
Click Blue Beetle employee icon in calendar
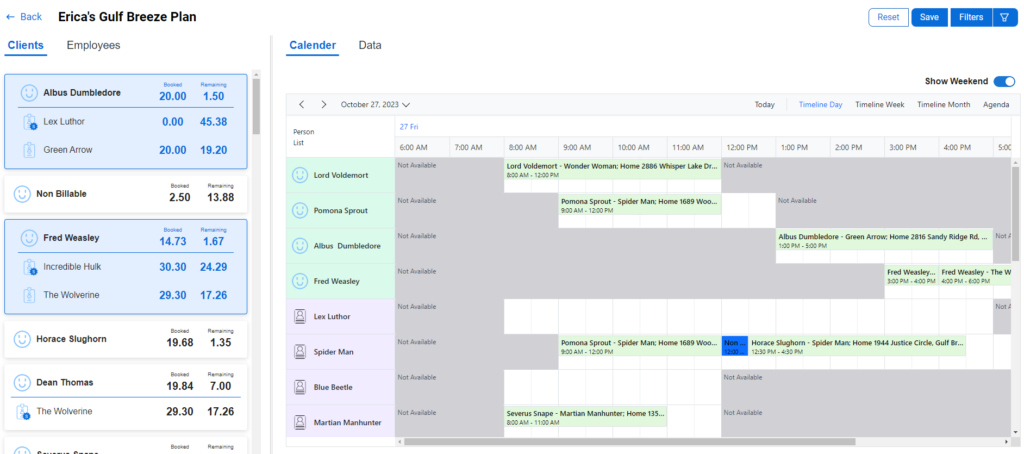(300, 387)
